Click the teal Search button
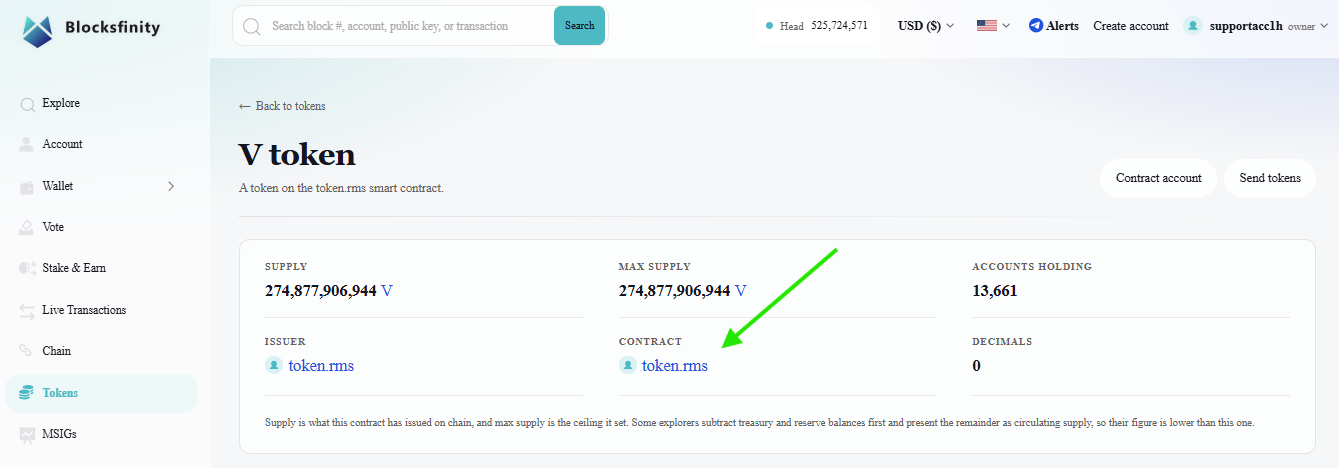This screenshot has height=468, width=1339. (579, 26)
